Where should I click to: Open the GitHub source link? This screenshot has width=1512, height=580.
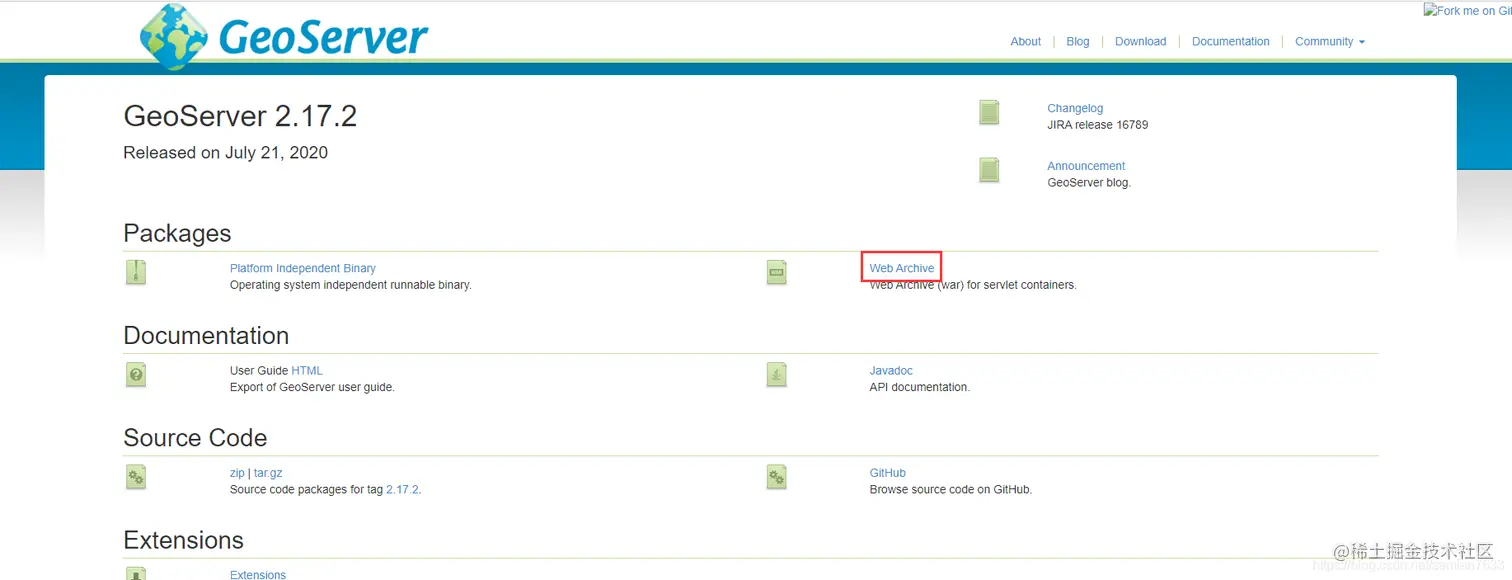[x=888, y=473]
